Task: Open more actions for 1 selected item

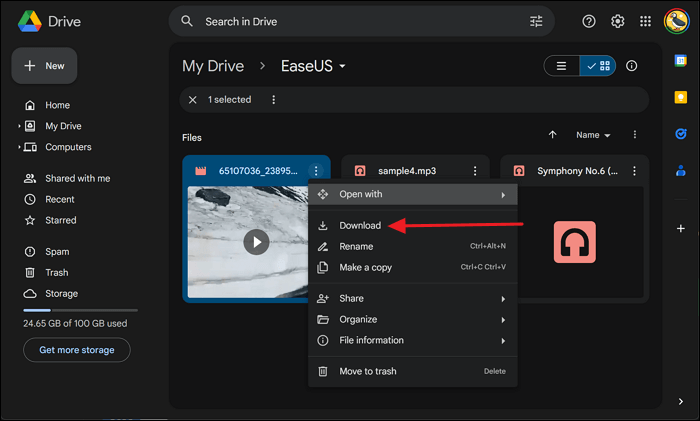Action: (273, 100)
